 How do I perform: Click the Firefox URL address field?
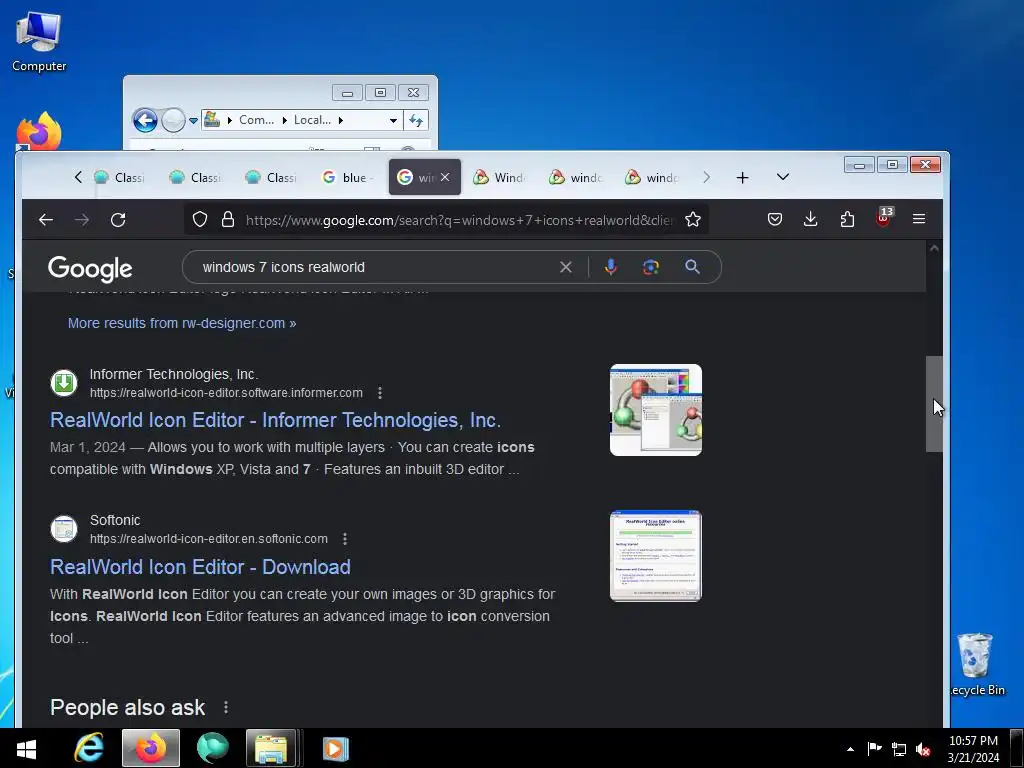(x=458, y=220)
